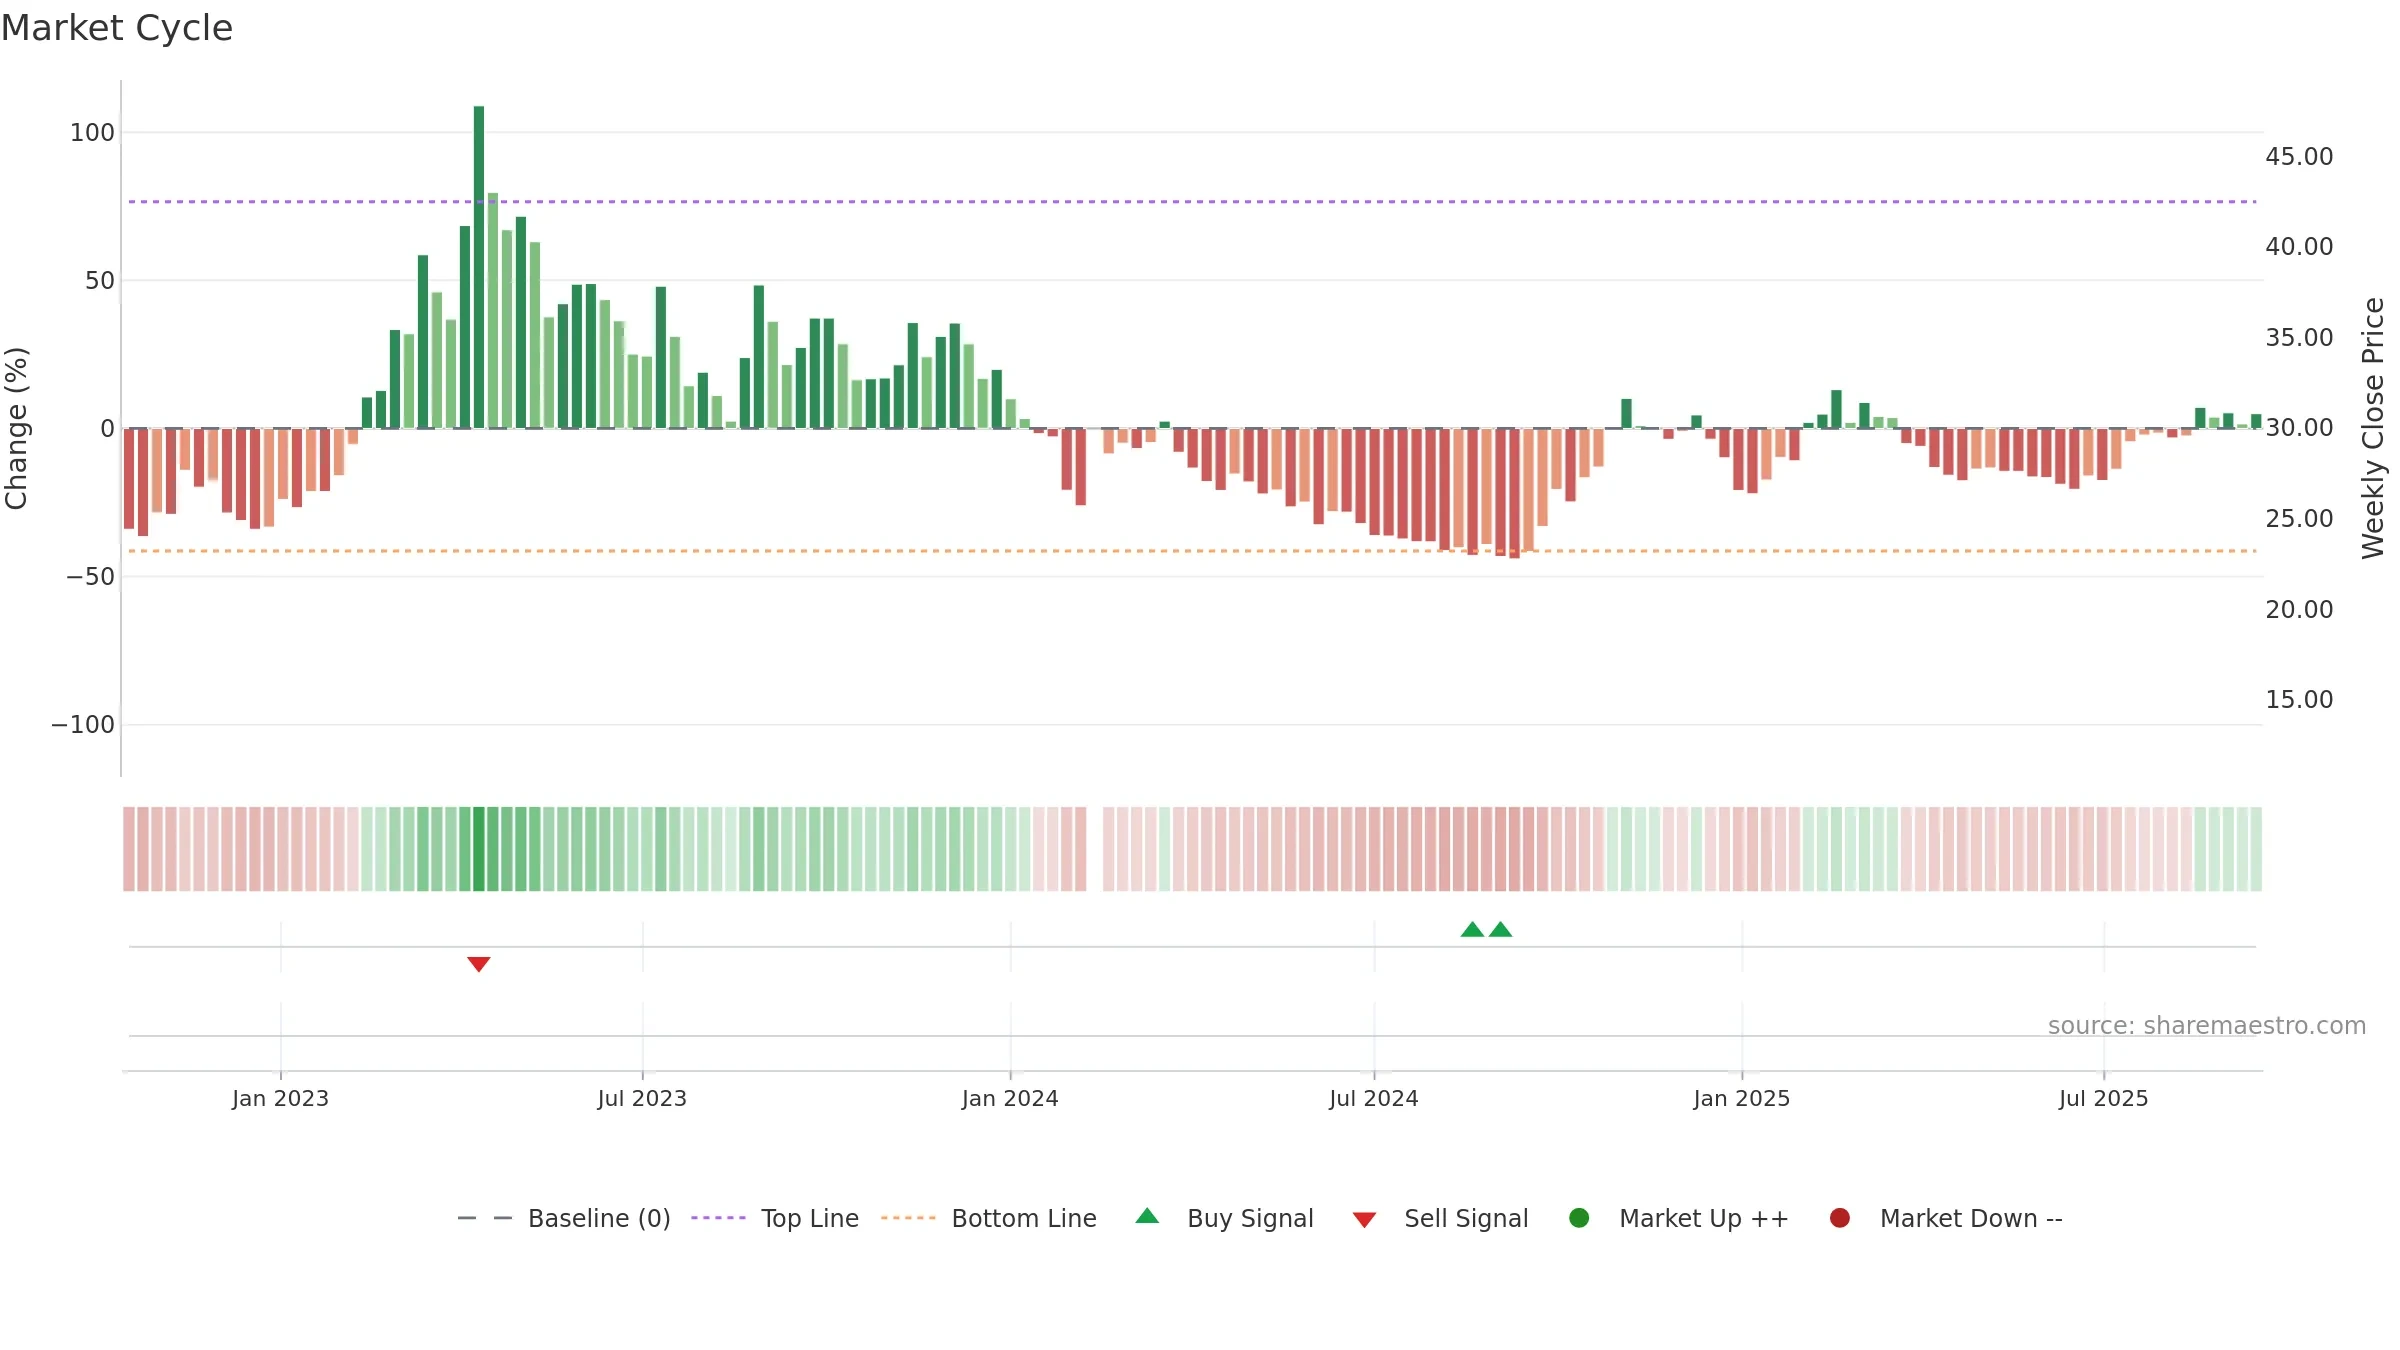The image size is (2400, 1350).
Task: Click the gray dashed Baseline legend sample
Action: tap(485, 1218)
